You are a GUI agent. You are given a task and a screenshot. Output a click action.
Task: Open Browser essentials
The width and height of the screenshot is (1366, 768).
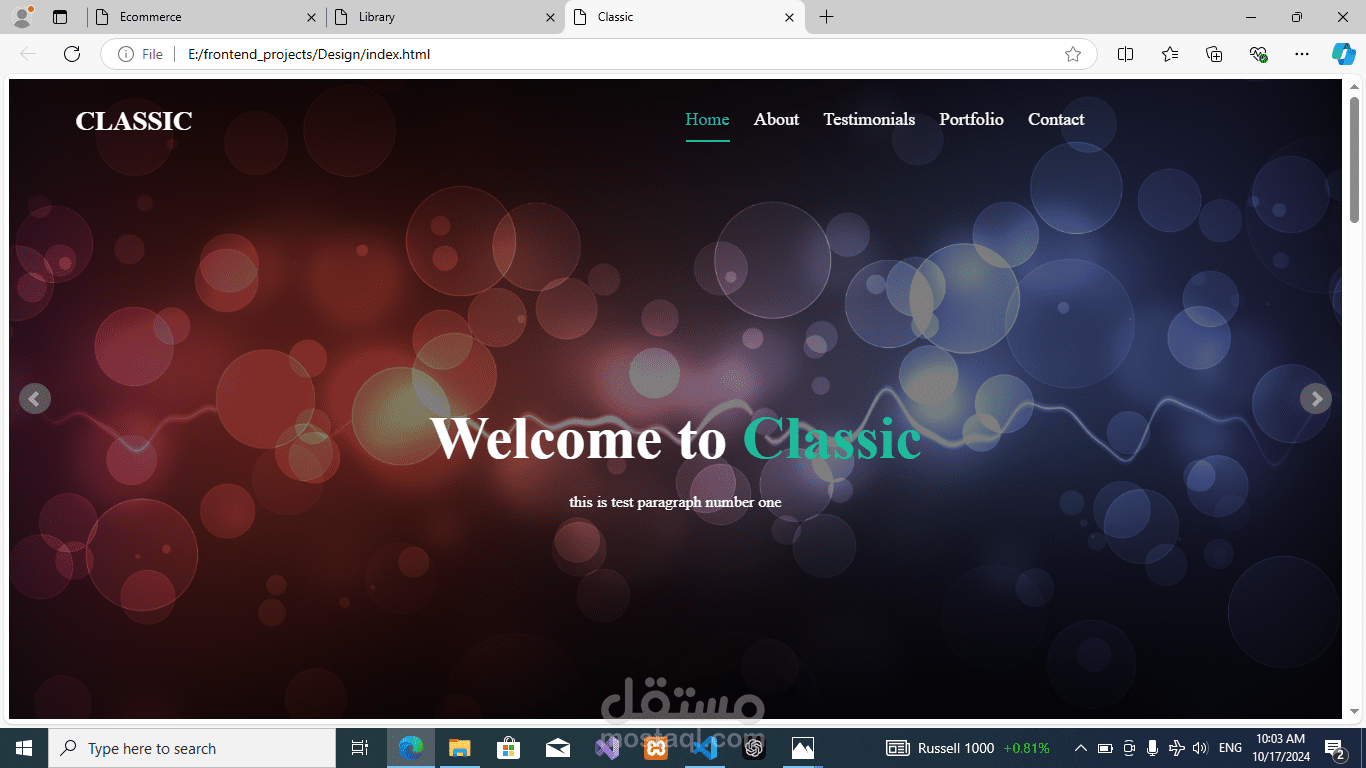pyautogui.click(x=1258, y=54)
